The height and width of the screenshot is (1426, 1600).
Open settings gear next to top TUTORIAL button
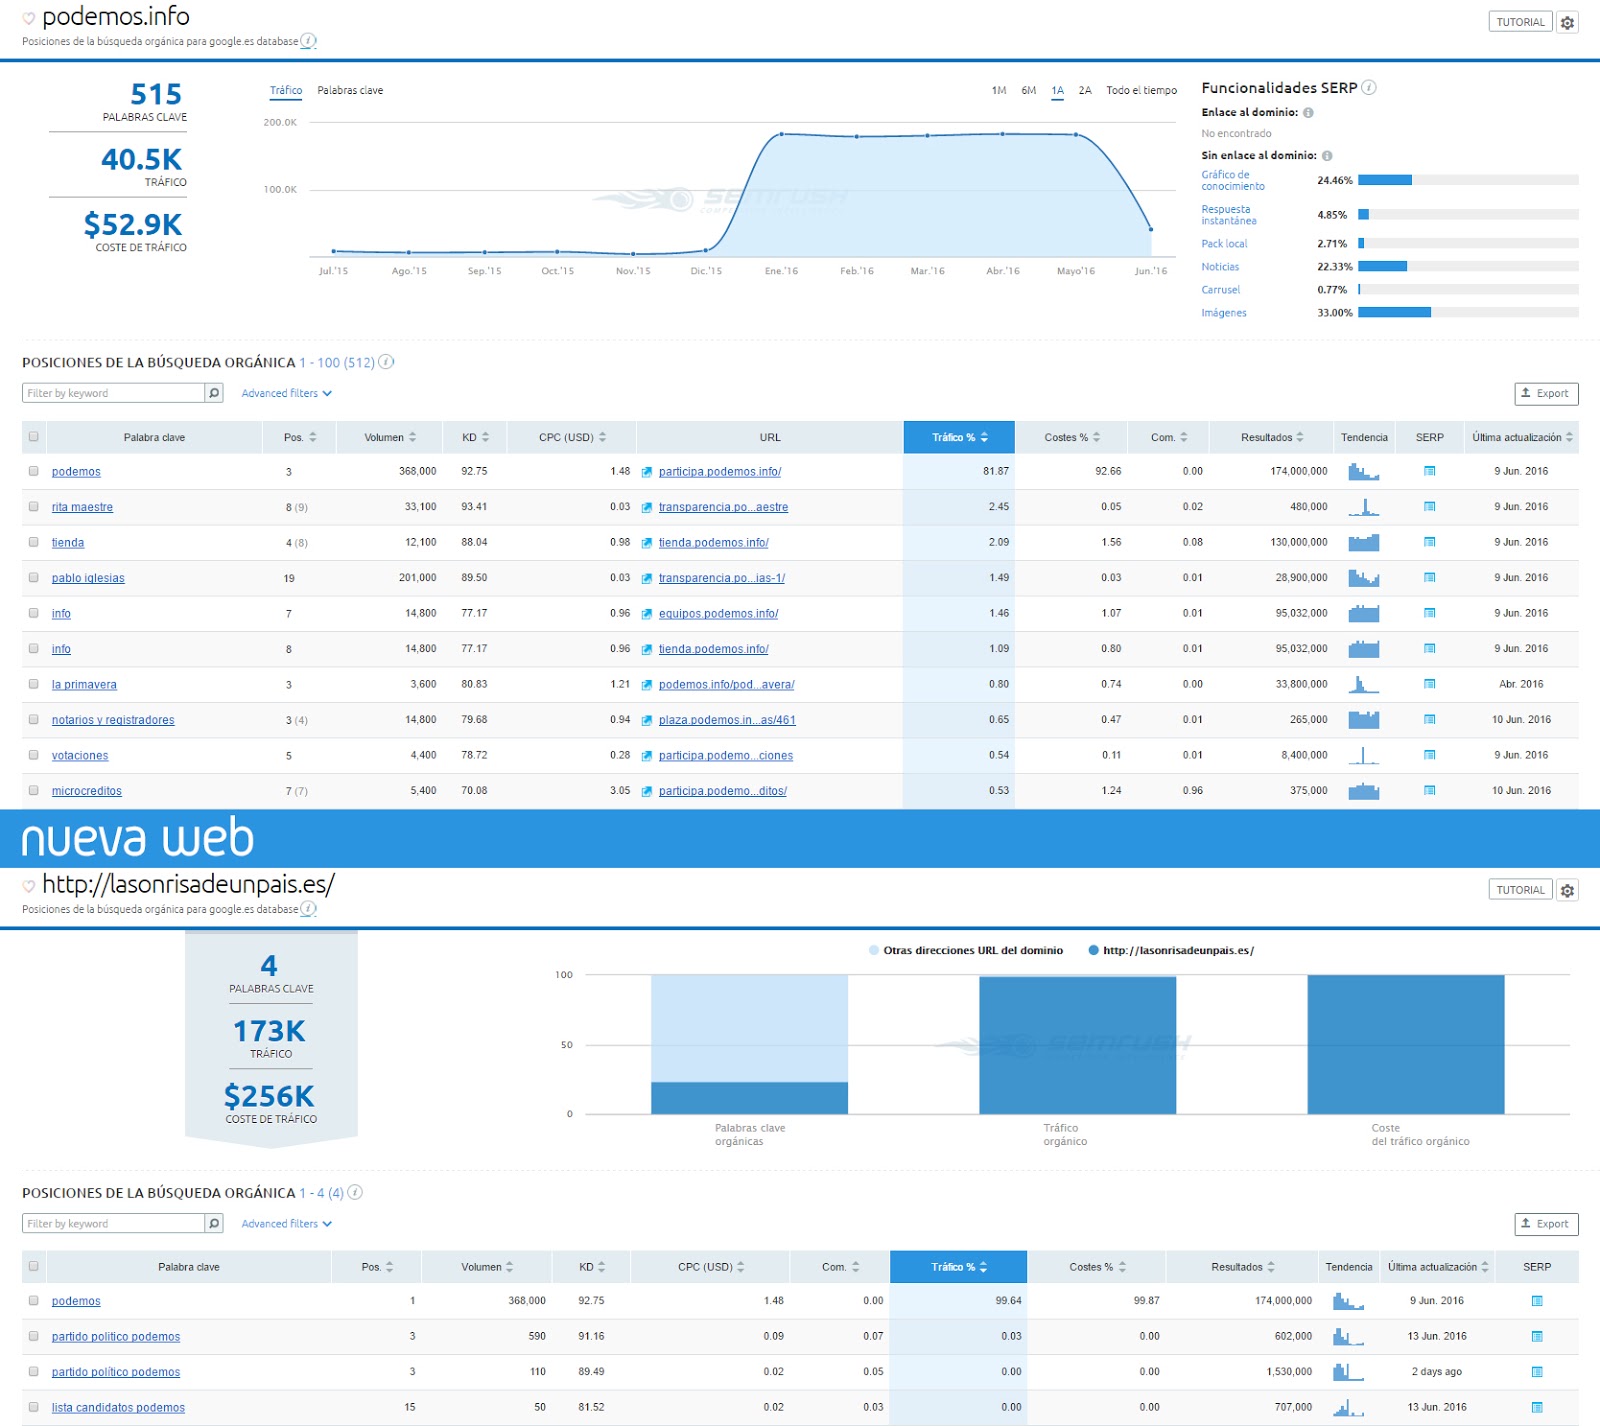click(1567, 22)
